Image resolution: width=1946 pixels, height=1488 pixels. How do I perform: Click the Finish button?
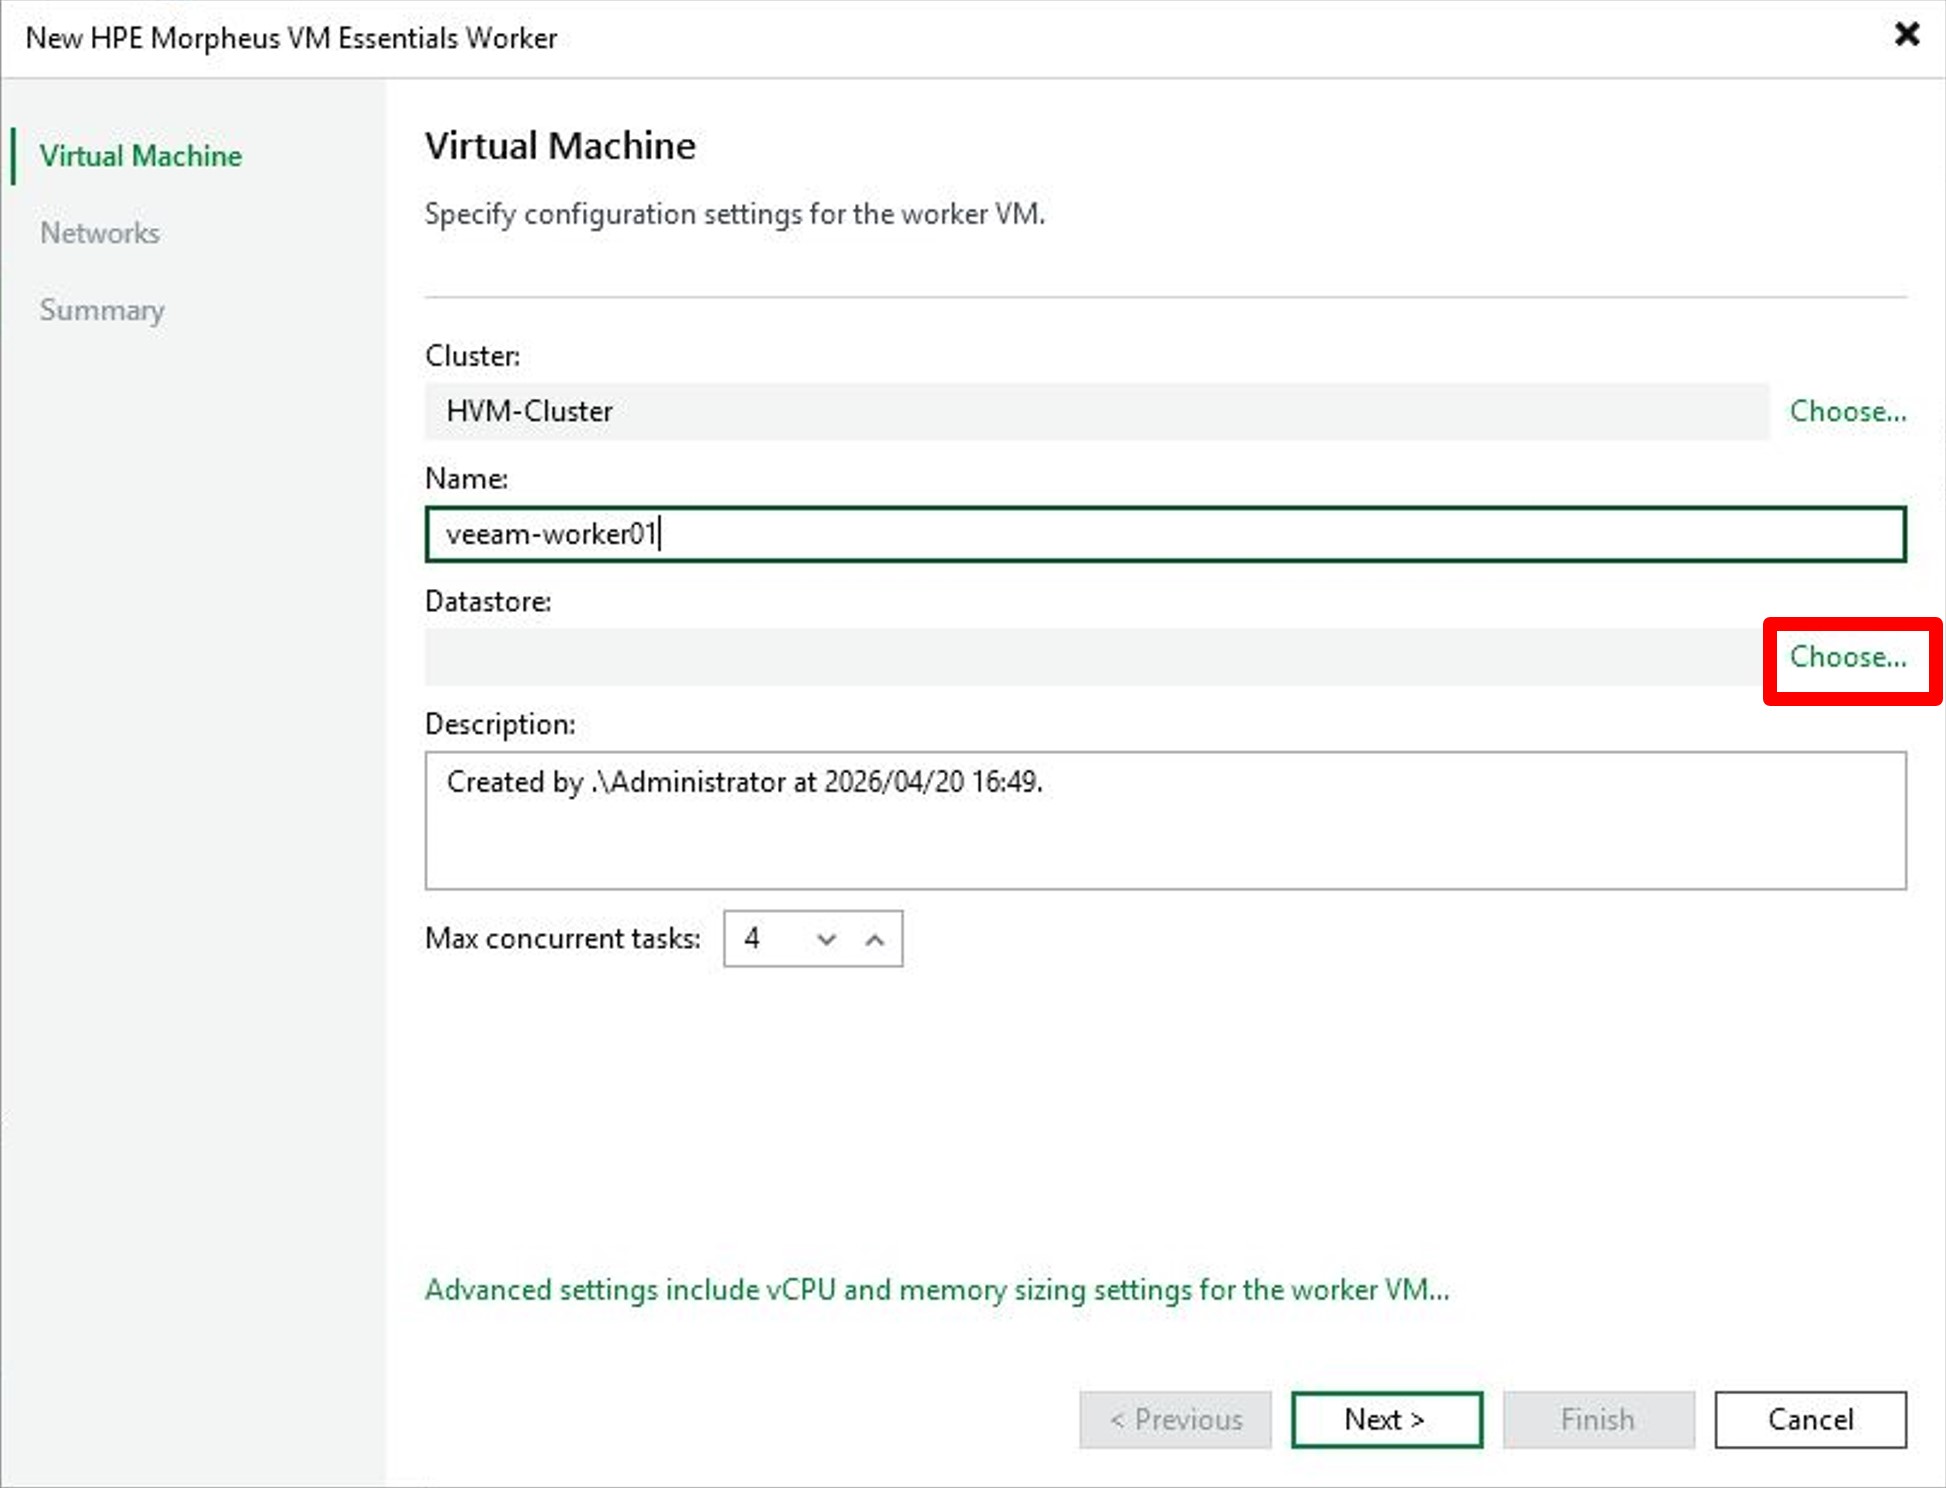point(1598,1419)
